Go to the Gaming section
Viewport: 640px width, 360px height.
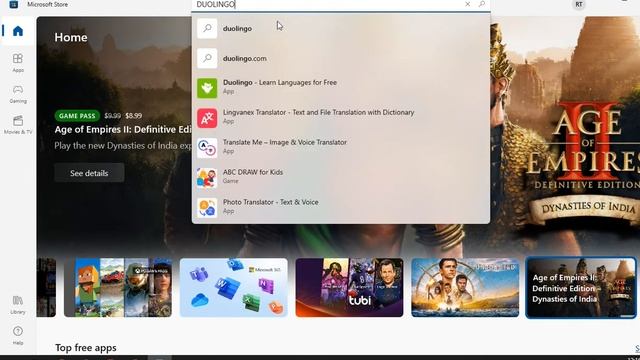pos(18,94)
